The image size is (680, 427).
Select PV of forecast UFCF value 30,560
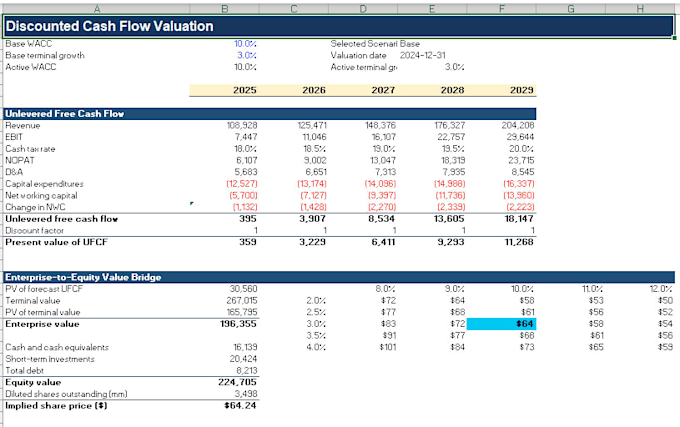243,289
